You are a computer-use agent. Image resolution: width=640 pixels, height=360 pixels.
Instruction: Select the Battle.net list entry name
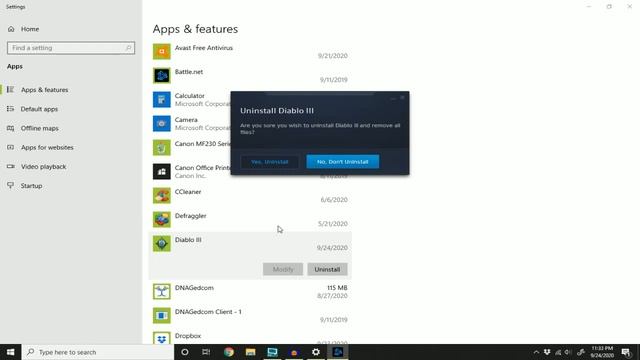coord(189,72)
